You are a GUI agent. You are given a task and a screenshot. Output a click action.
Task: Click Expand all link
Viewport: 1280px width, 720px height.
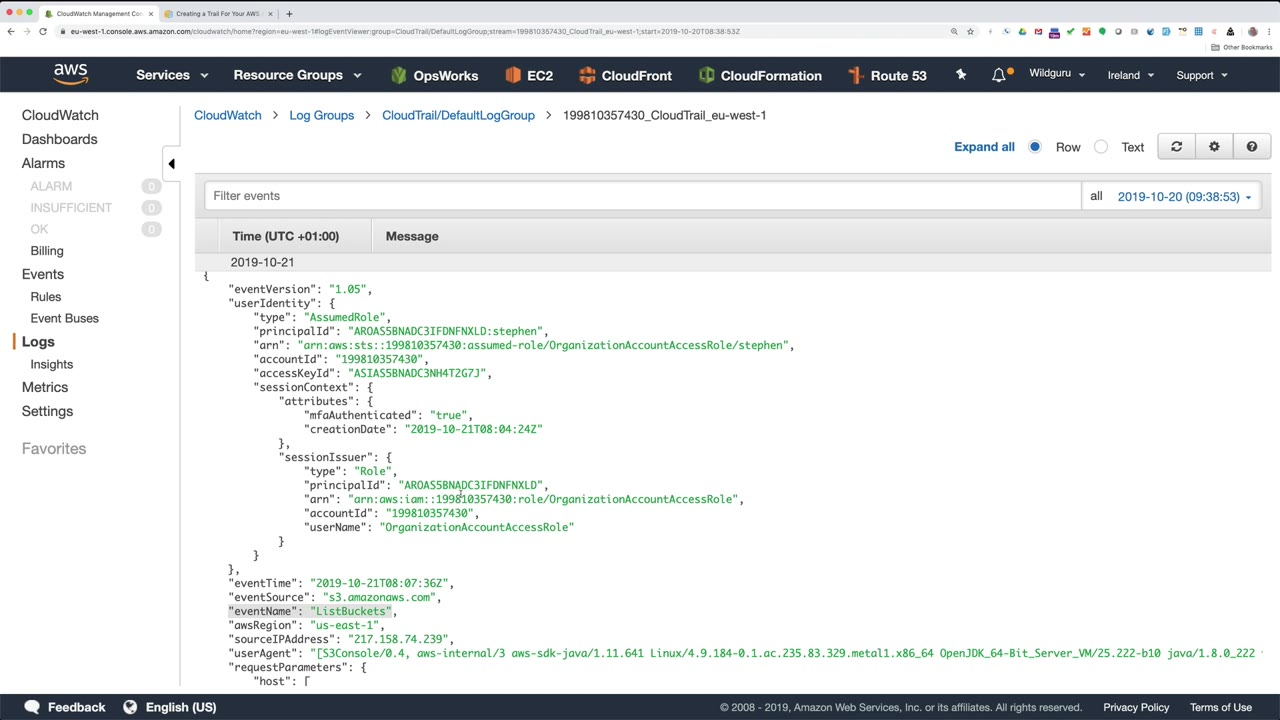(x=984, y=147)
